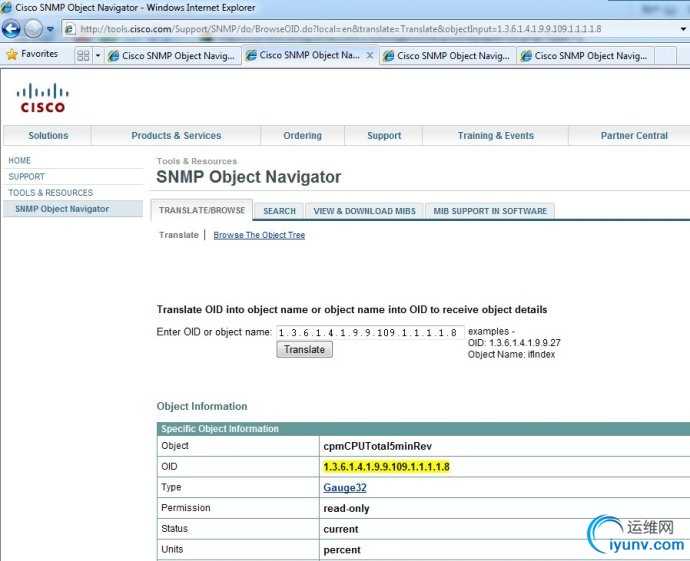This screenshot has height=561, width=690.
Task: Click the highlighted OID value 1.3.6.1.4.1.9.9.109.1.1.1.1.8
Action: click(x=386, y=467)
